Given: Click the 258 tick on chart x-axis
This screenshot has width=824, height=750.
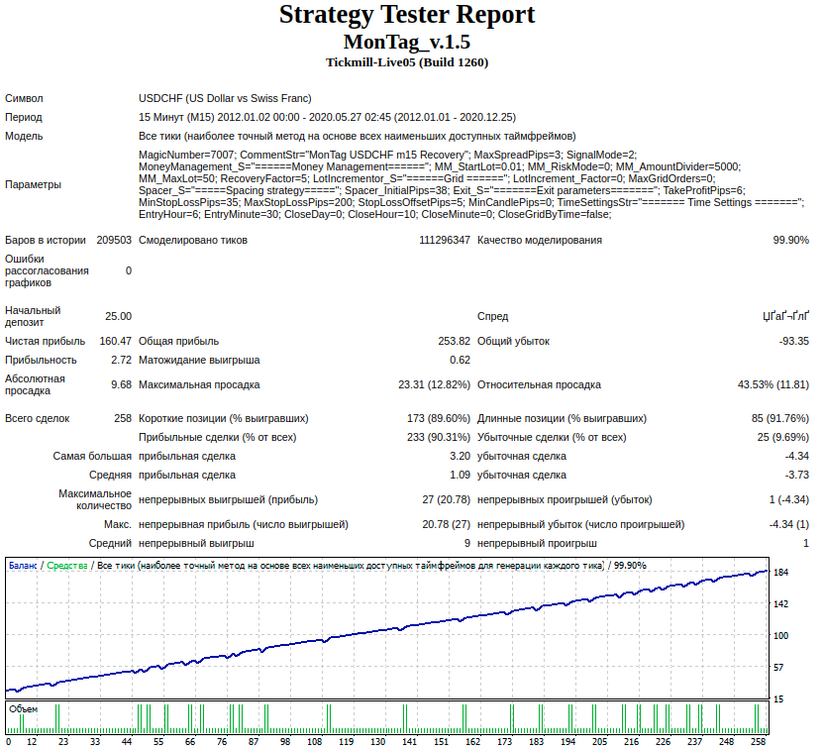Looking at the screenshot, I should (x=758, y=742).
